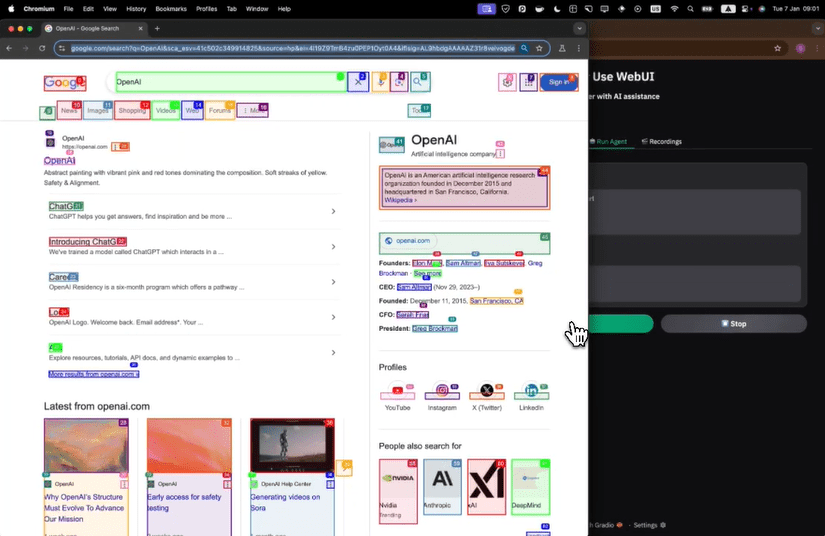The image size is (825, 536).
Task: Expand the Introducing ChatGPT row chevron
Action: [x=333, y=247]
